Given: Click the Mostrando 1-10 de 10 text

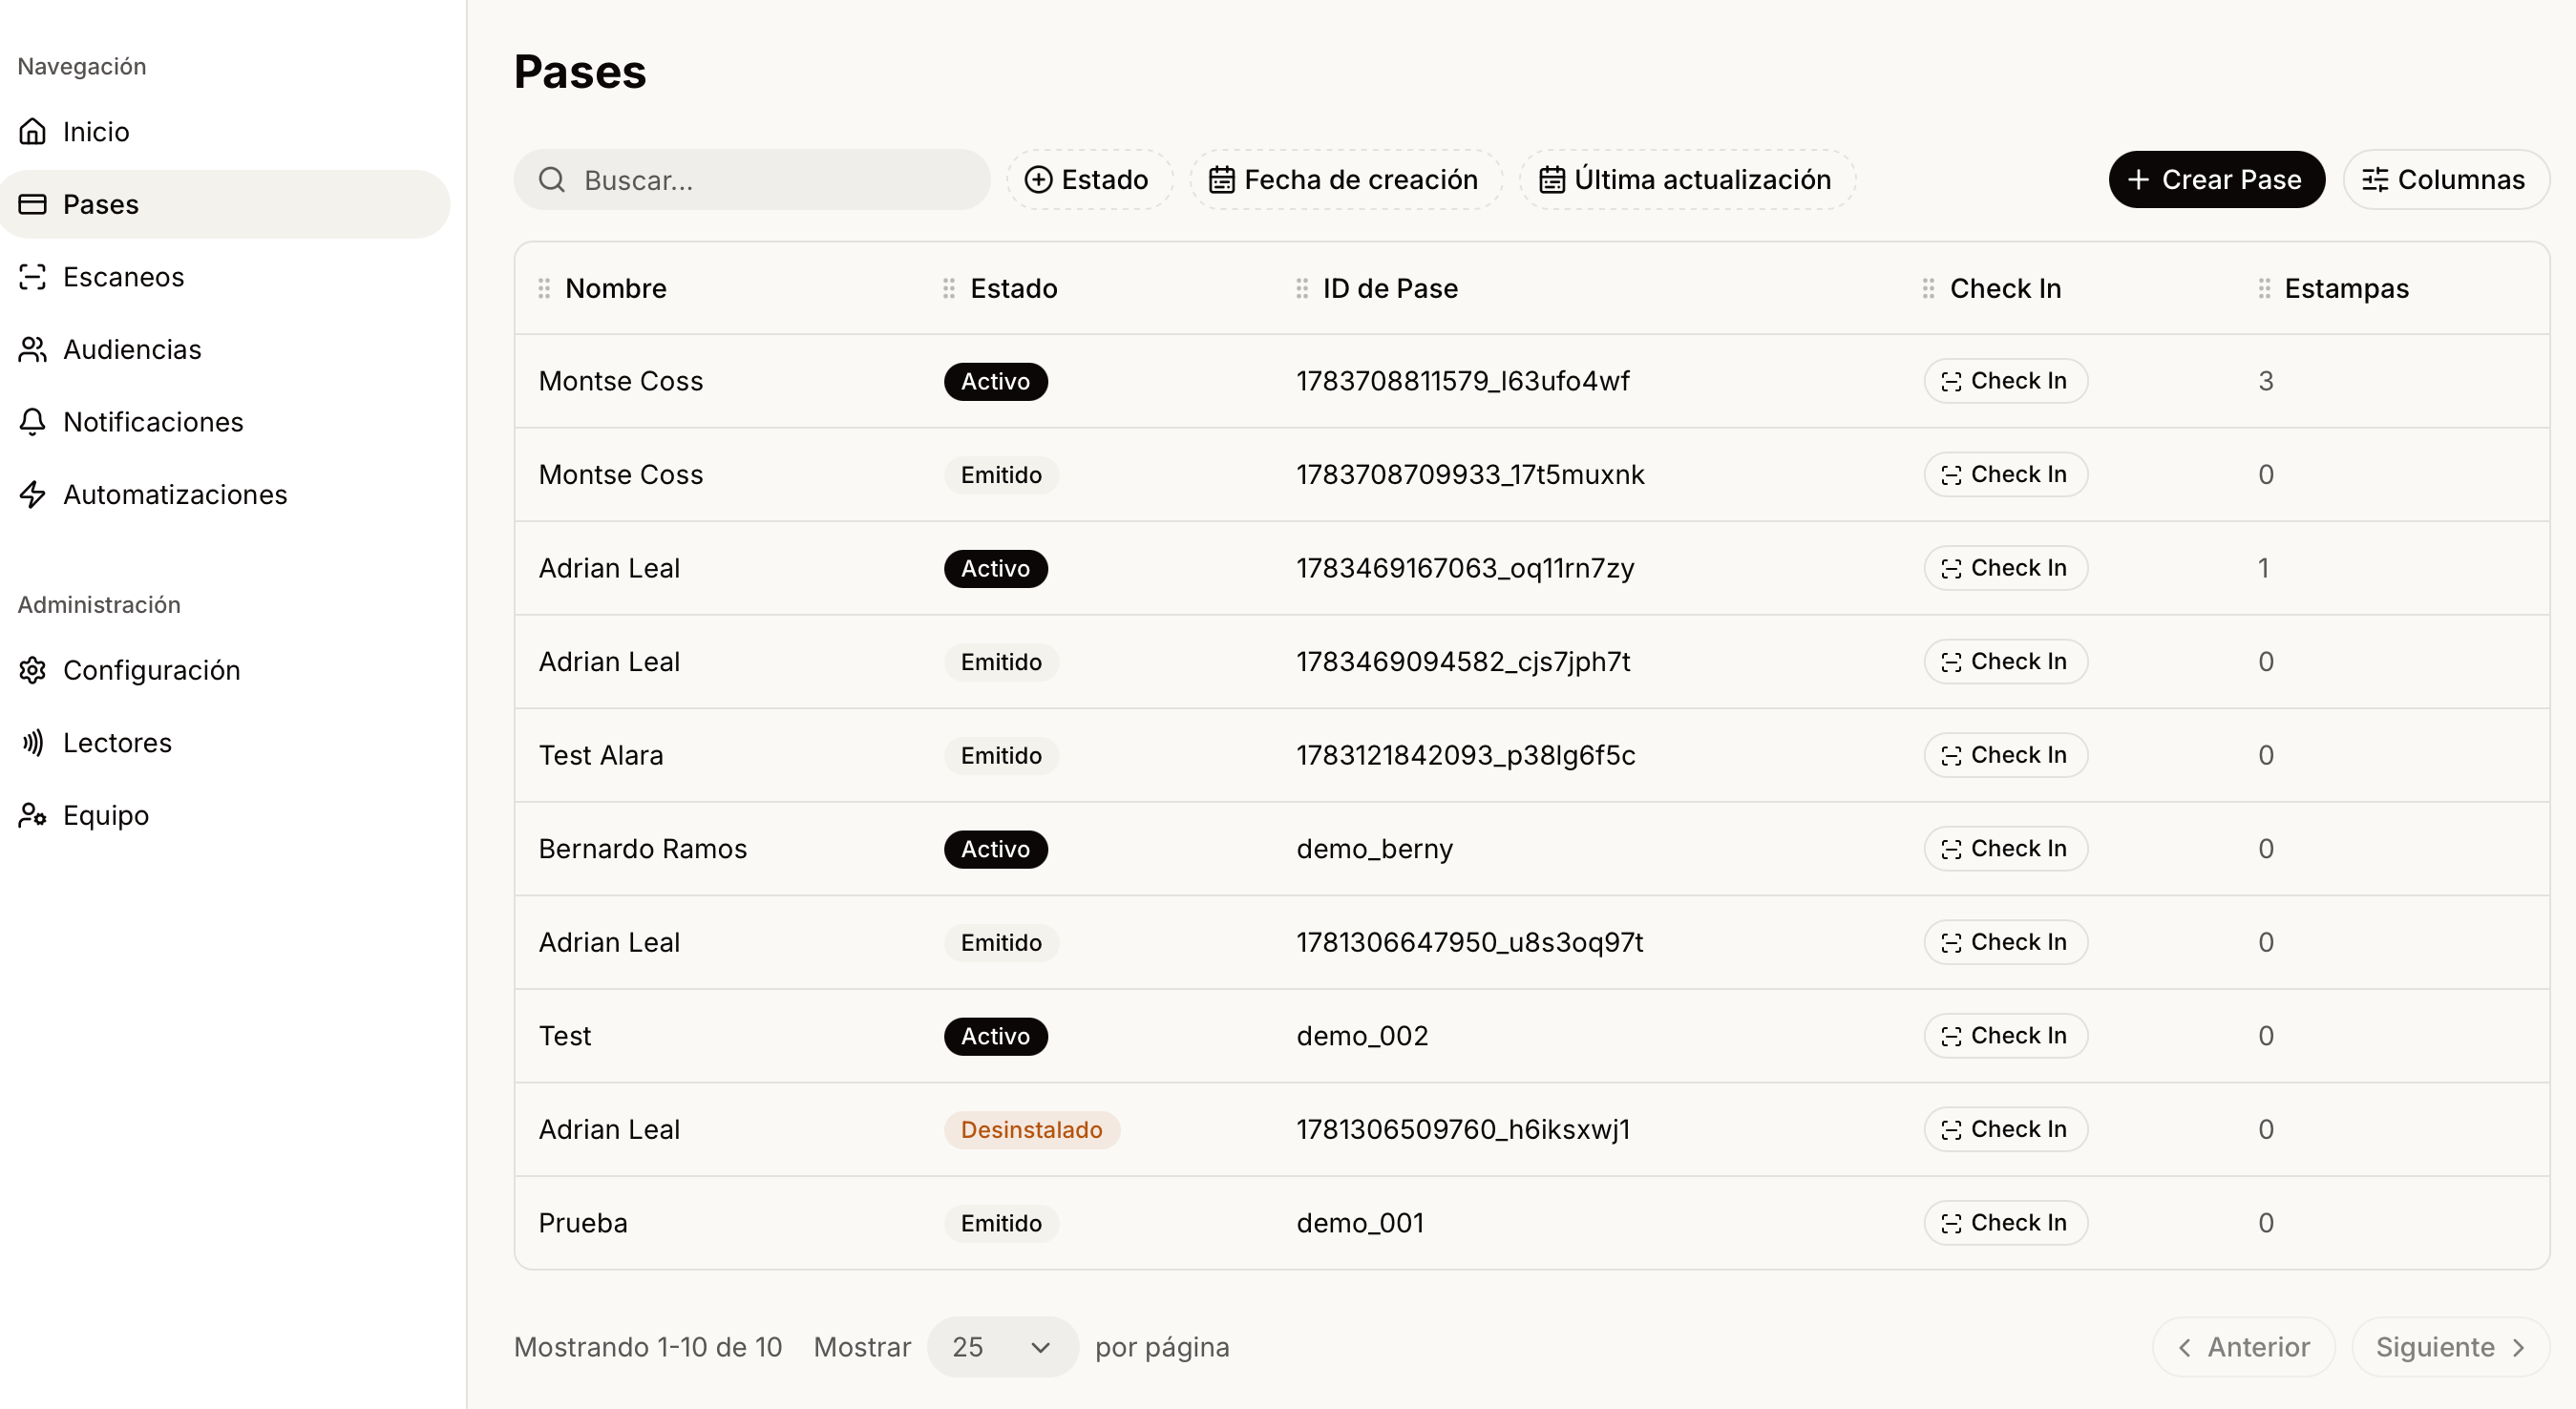Looking at the screenshot, I should pos(648,1347).
